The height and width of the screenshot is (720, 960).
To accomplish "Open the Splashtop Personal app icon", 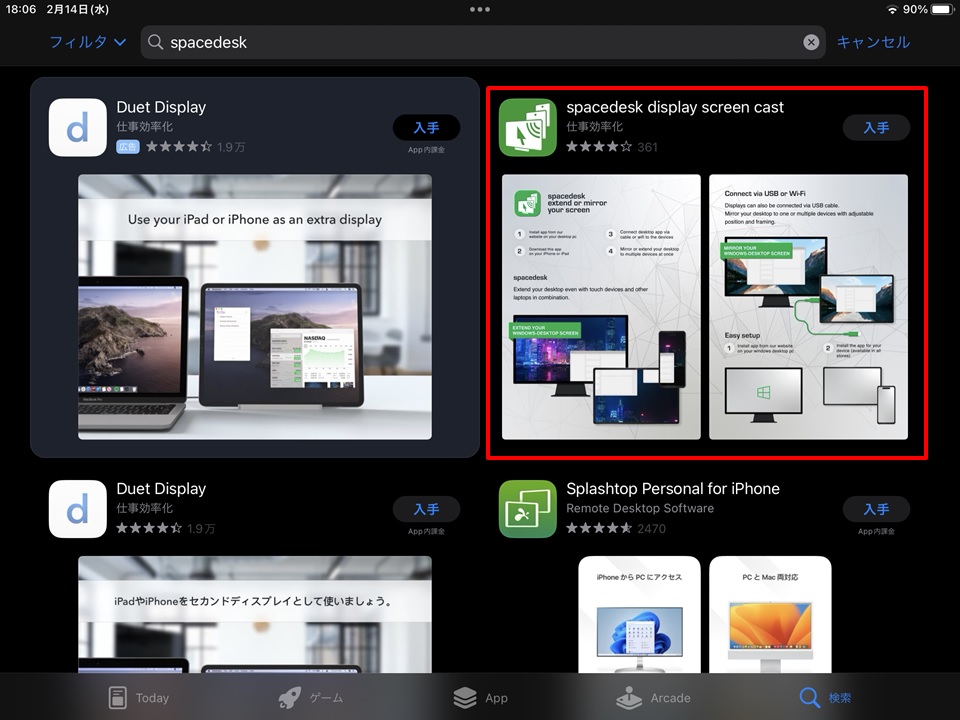I will click(528, 509).
